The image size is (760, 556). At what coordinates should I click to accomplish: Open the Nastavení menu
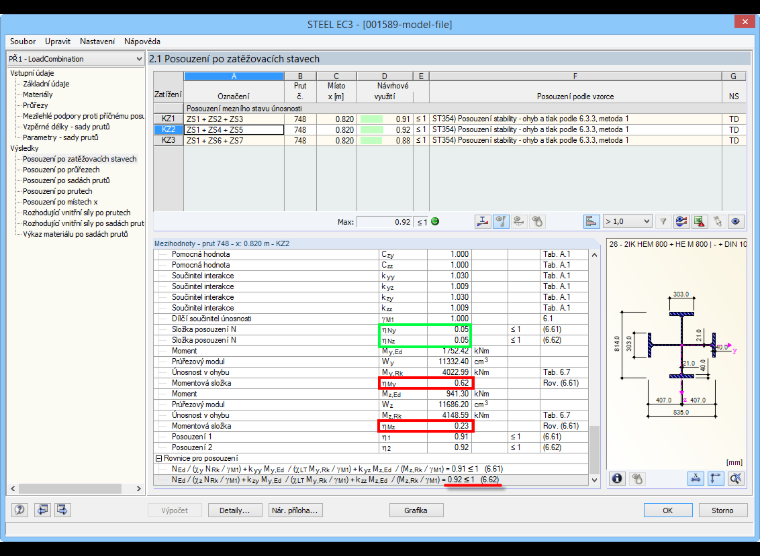[97, 41]
